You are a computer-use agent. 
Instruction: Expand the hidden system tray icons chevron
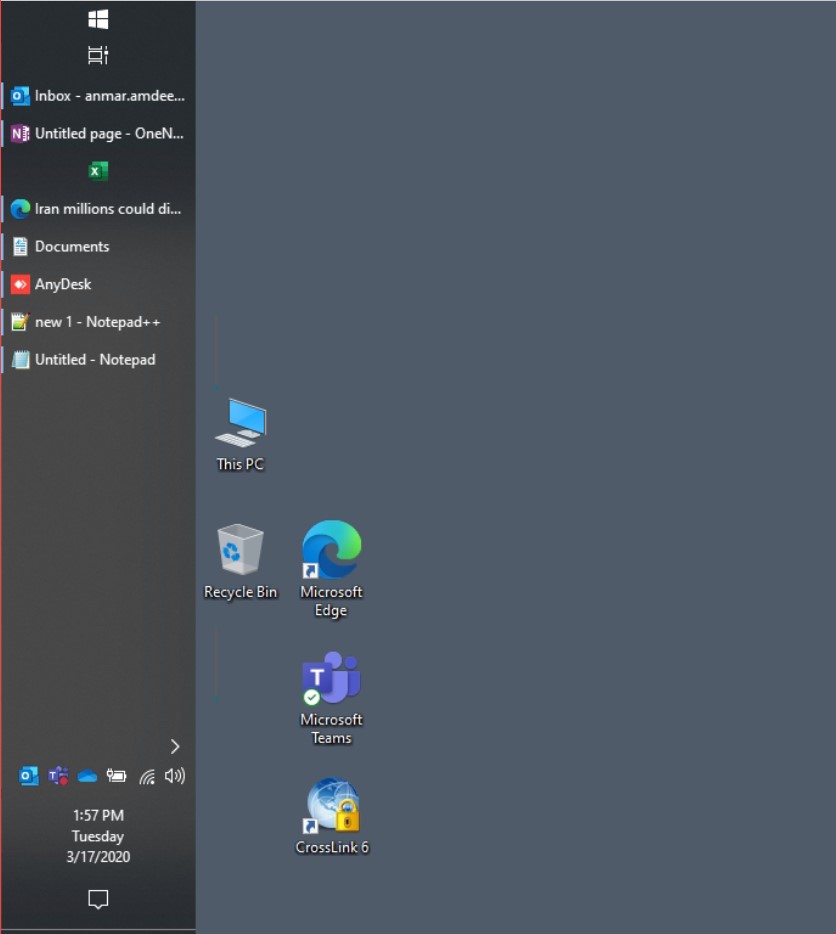click(x=175, y=746)
